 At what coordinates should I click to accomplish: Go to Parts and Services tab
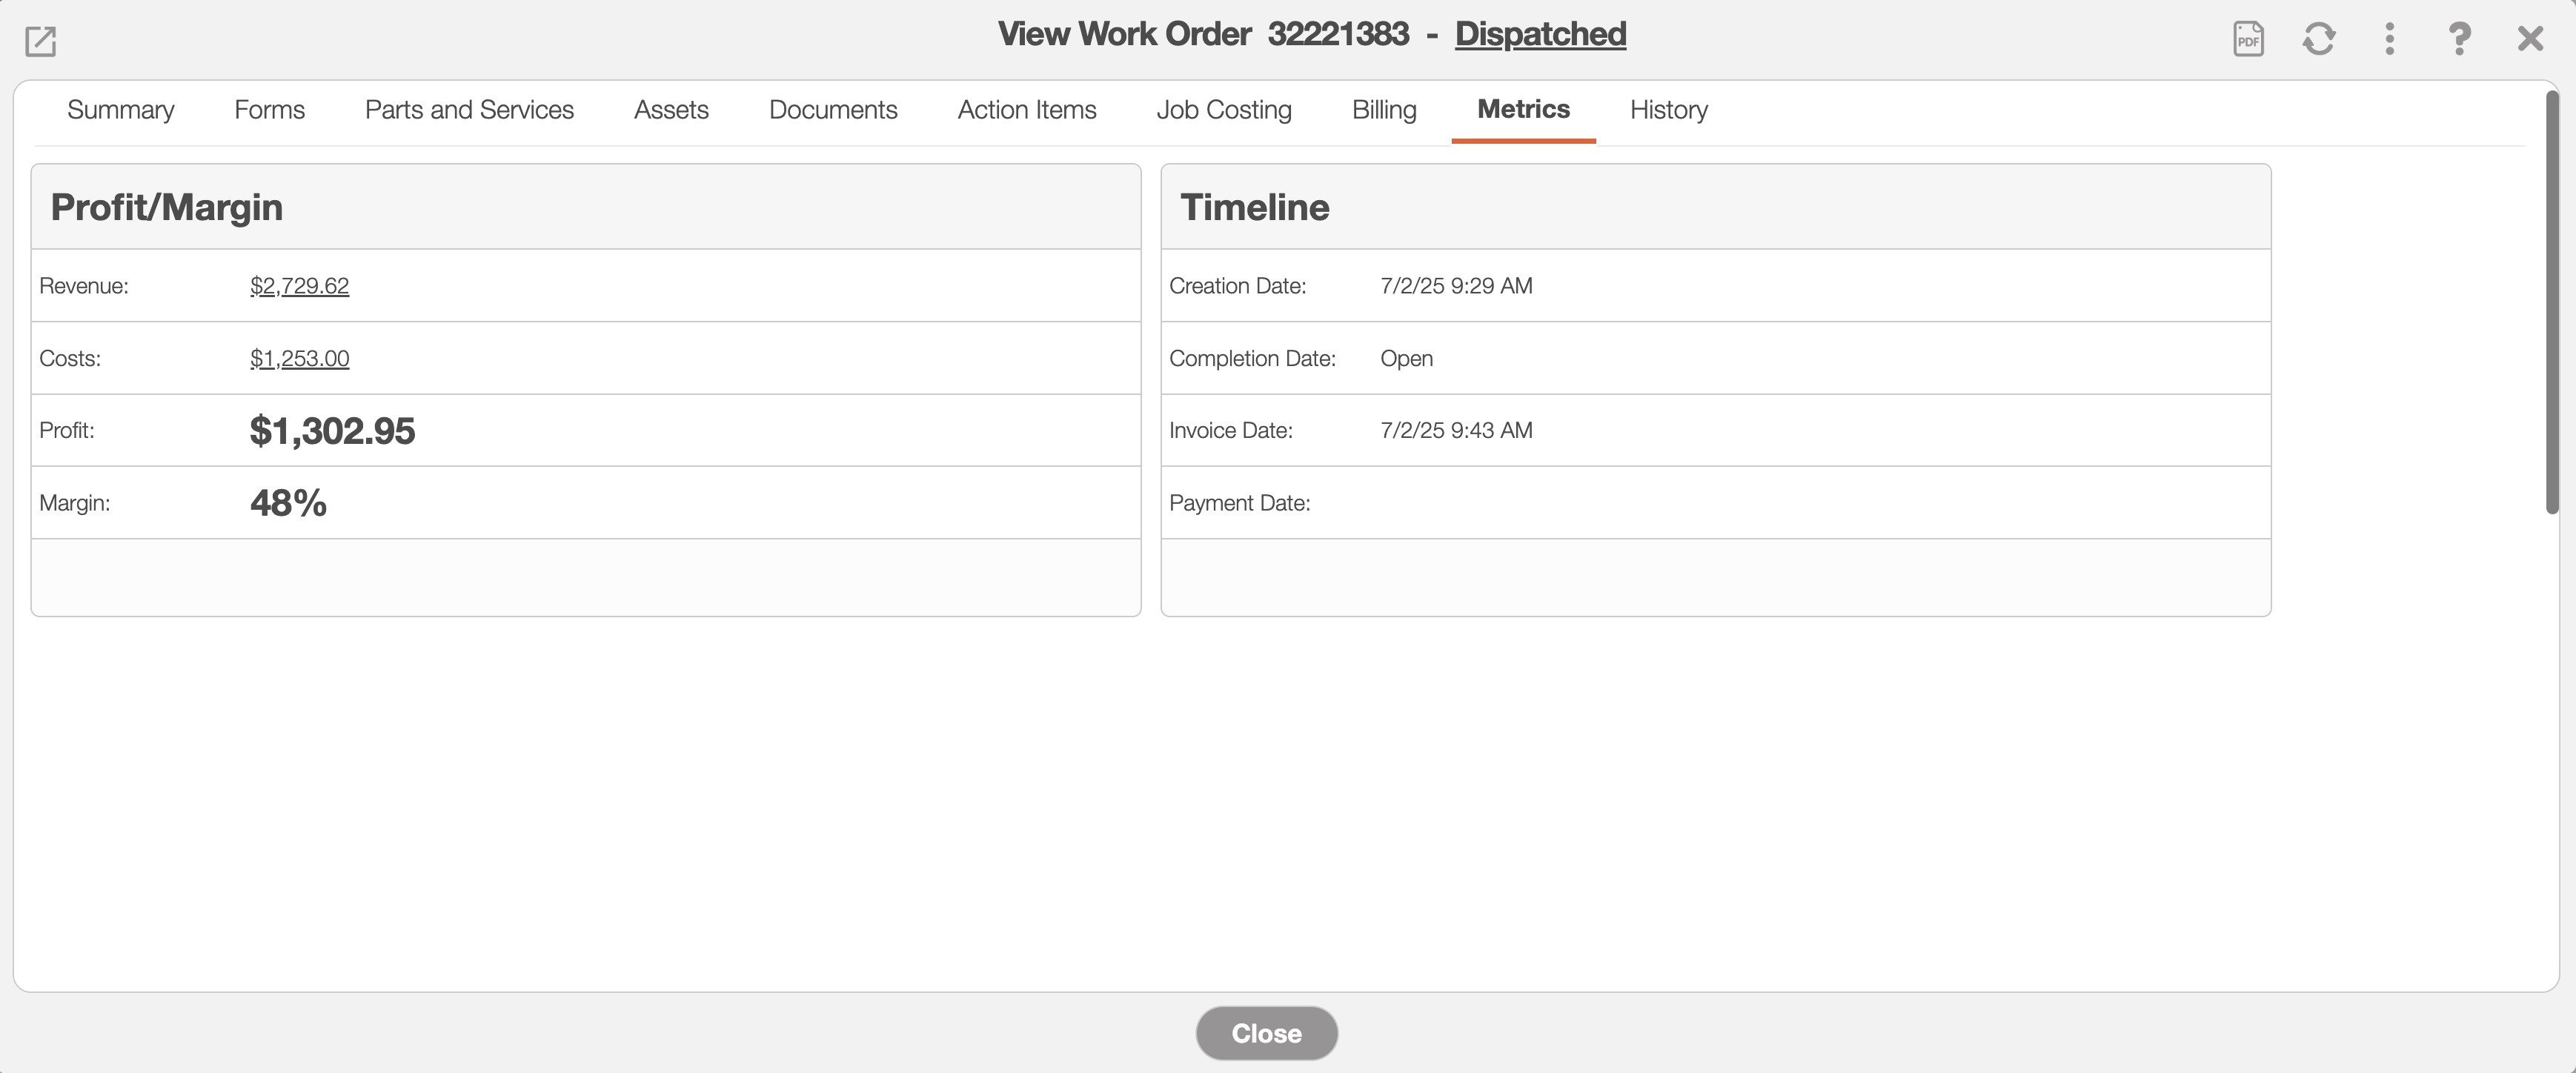click(x=469, y=110)
